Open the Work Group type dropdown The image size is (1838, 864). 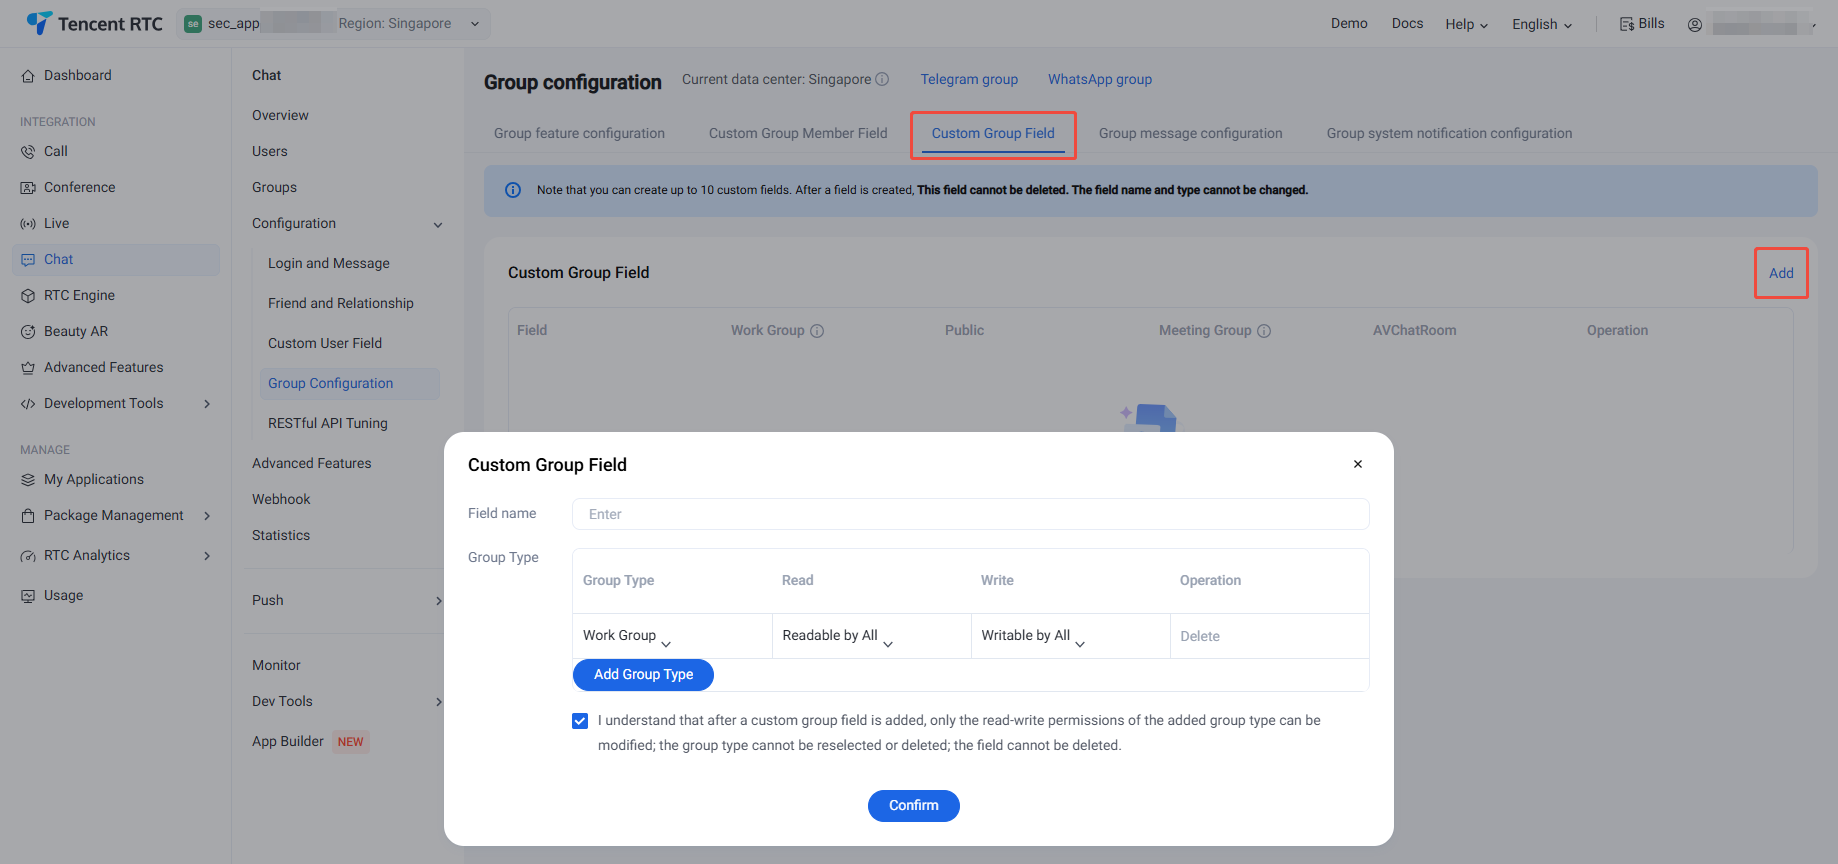(628, 636)
